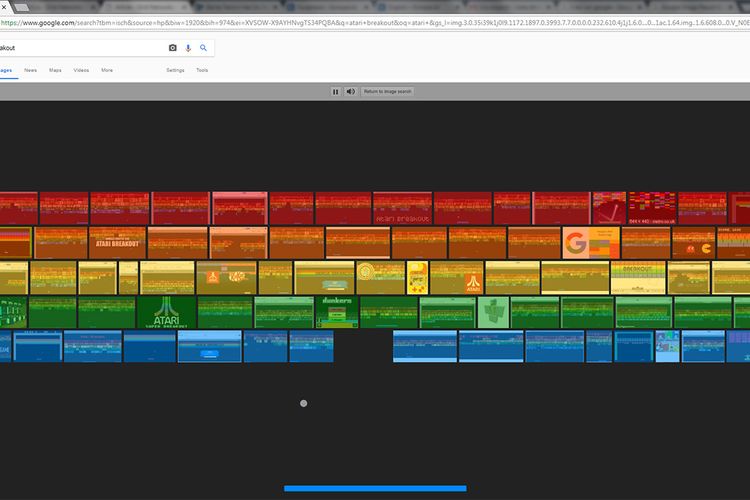
Task: Click the orange Atari Breakout title brick
Action: tap(118, 243)
